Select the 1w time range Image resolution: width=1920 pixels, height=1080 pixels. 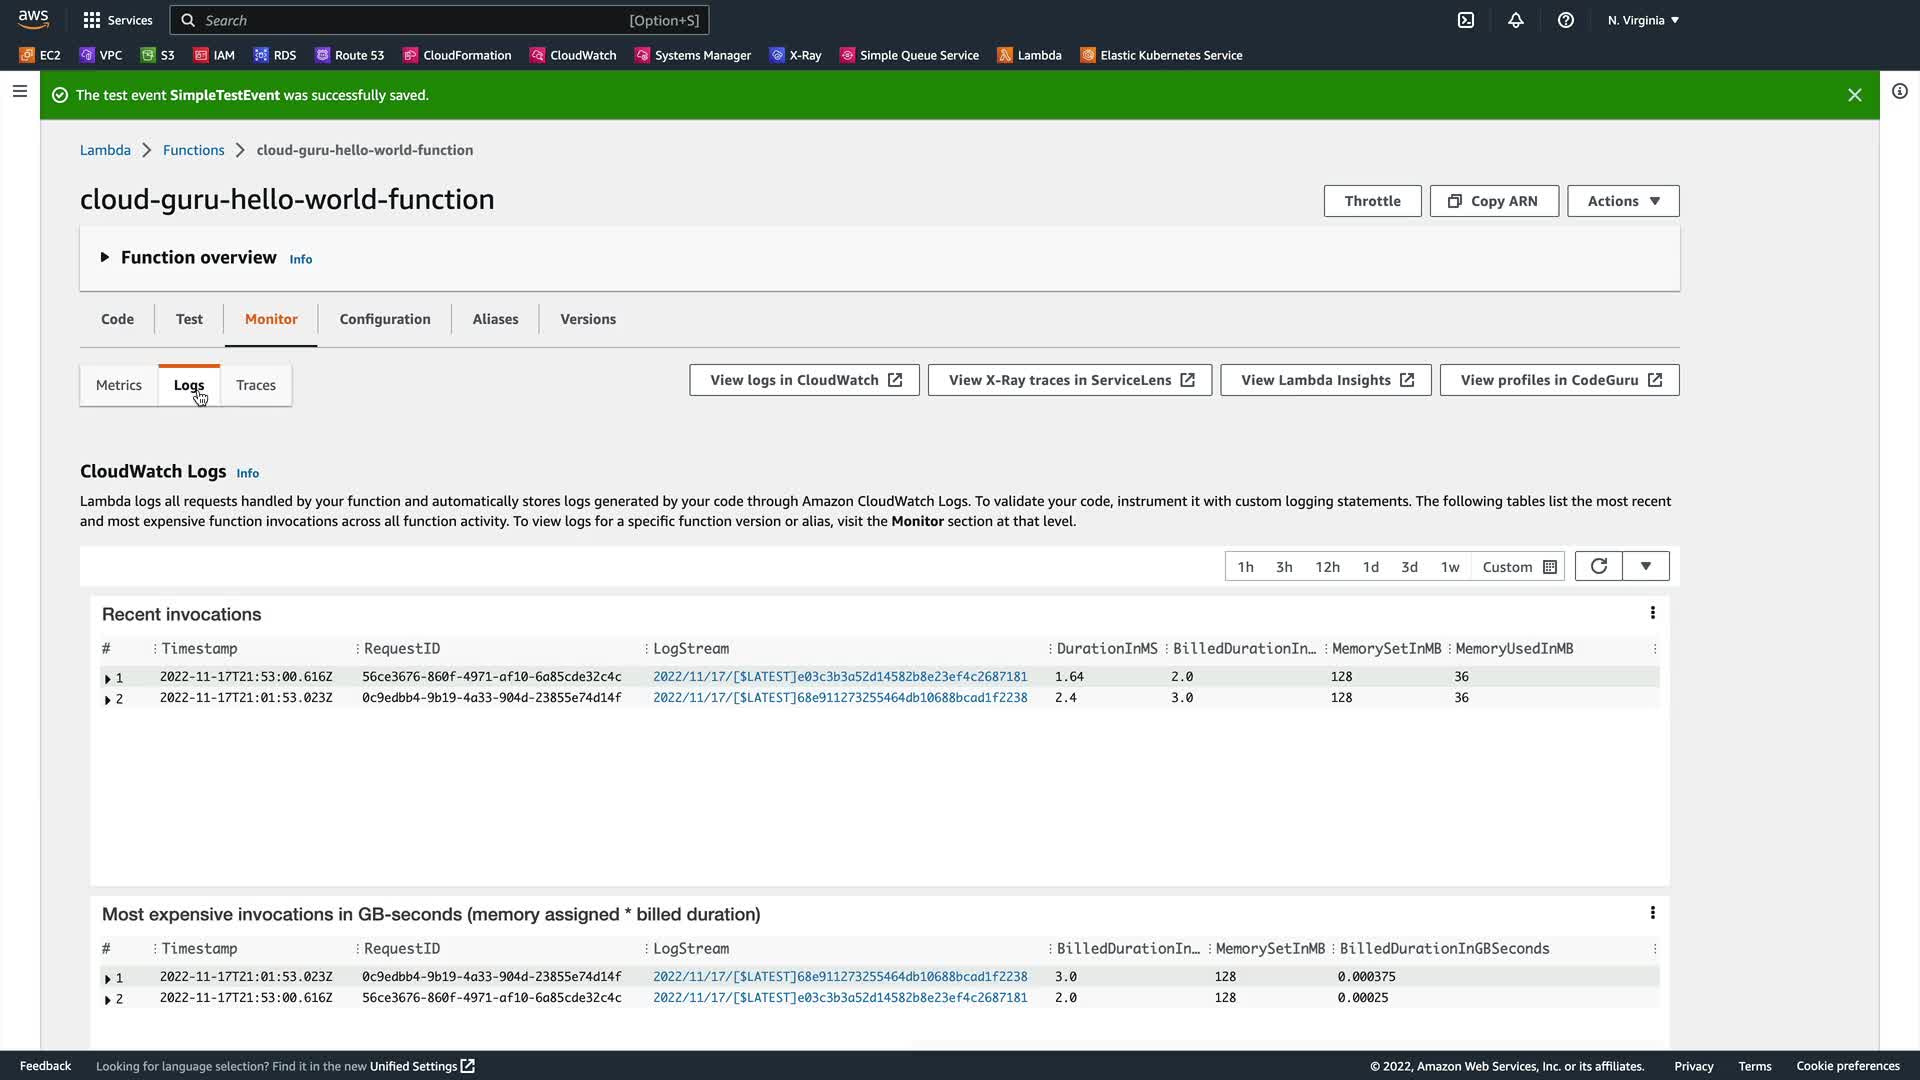click(x=1449, y=567)
